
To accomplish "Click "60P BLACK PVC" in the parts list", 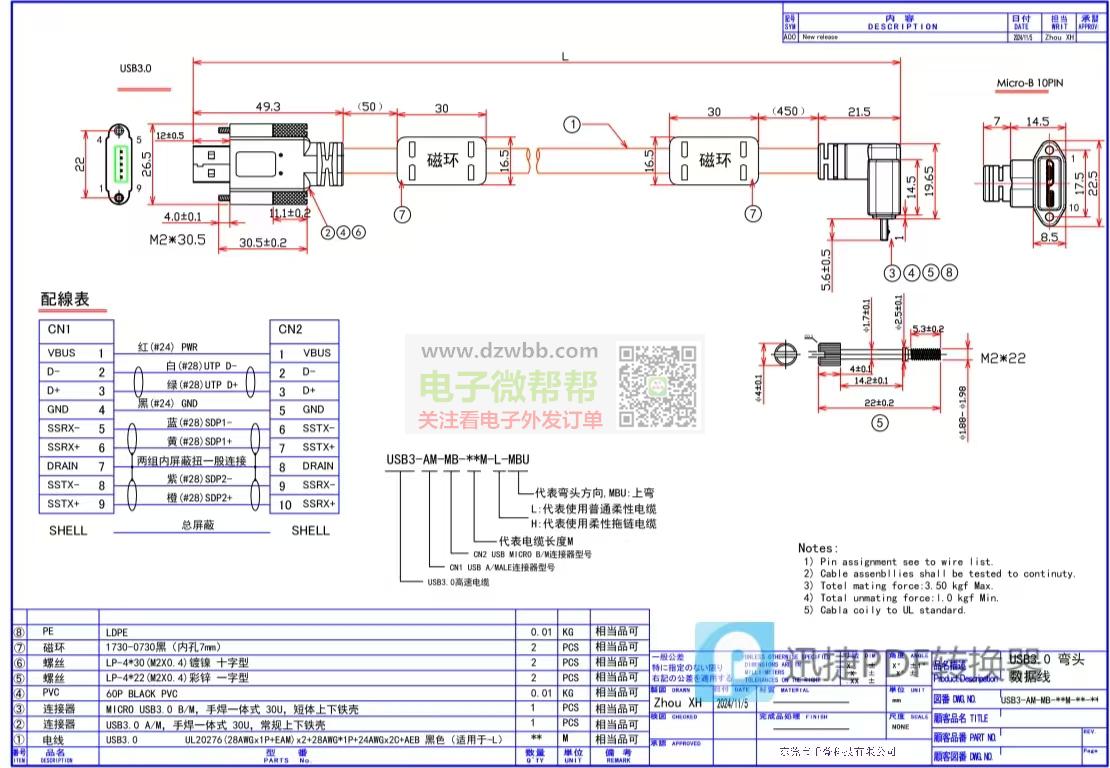I will point(142,694).
